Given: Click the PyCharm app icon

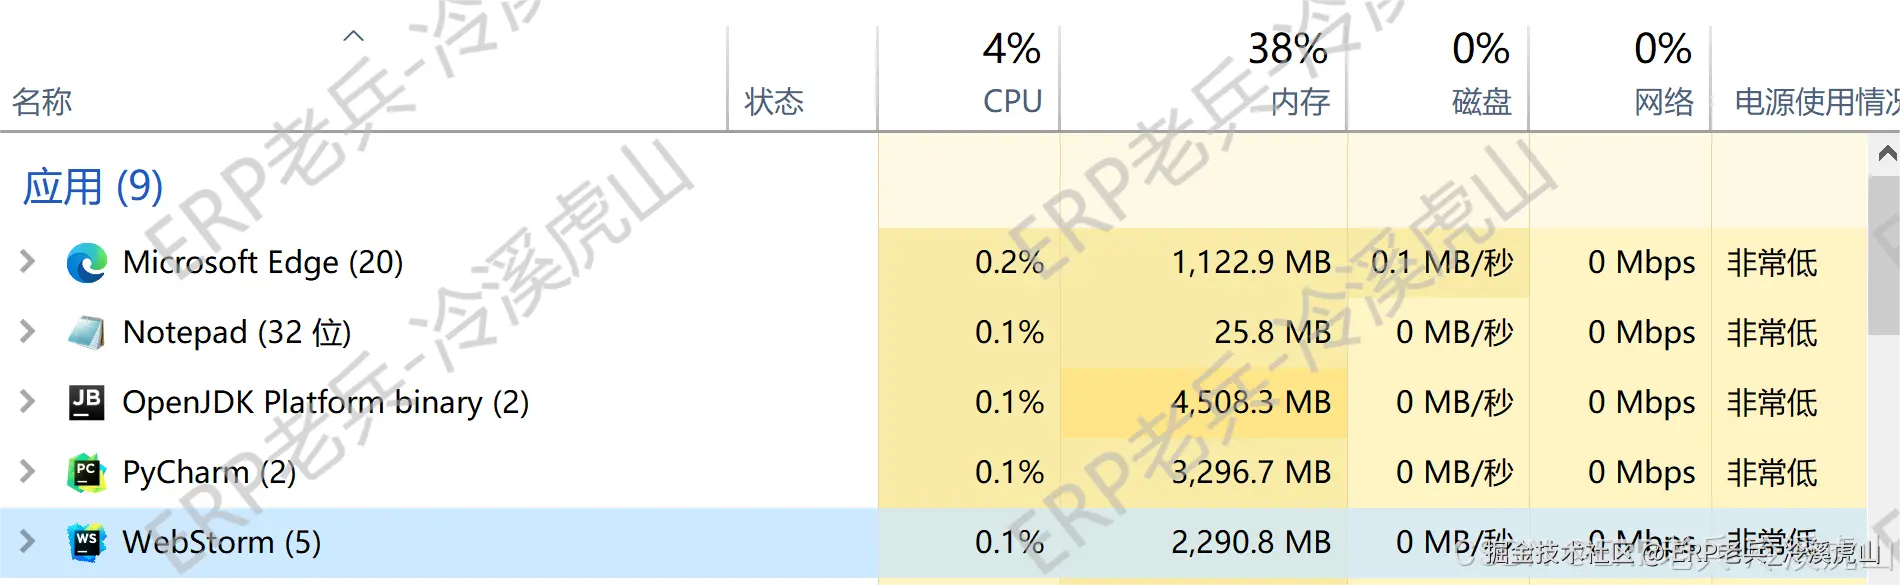Looking at the screenshot, I should pyautogui.click(x=86, y=472).
